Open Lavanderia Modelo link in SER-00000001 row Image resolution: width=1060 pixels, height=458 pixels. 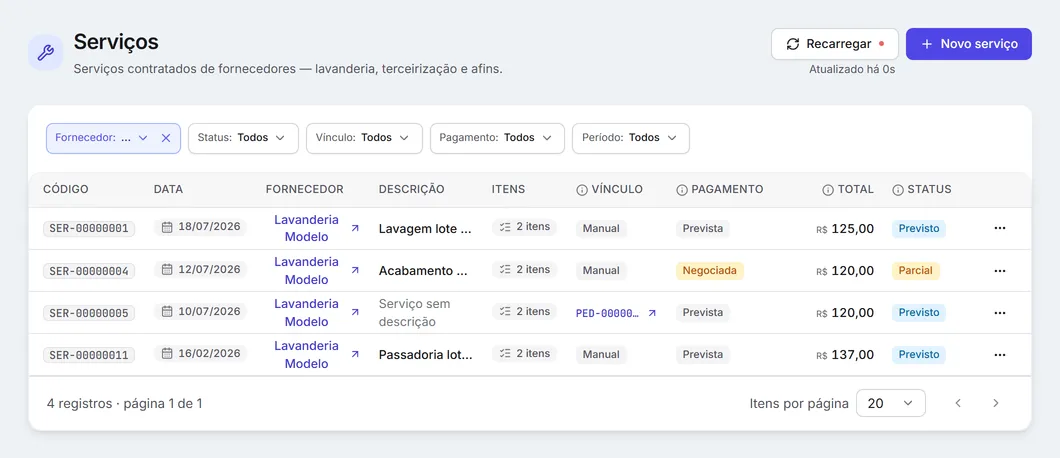click(x=306, y=229)
